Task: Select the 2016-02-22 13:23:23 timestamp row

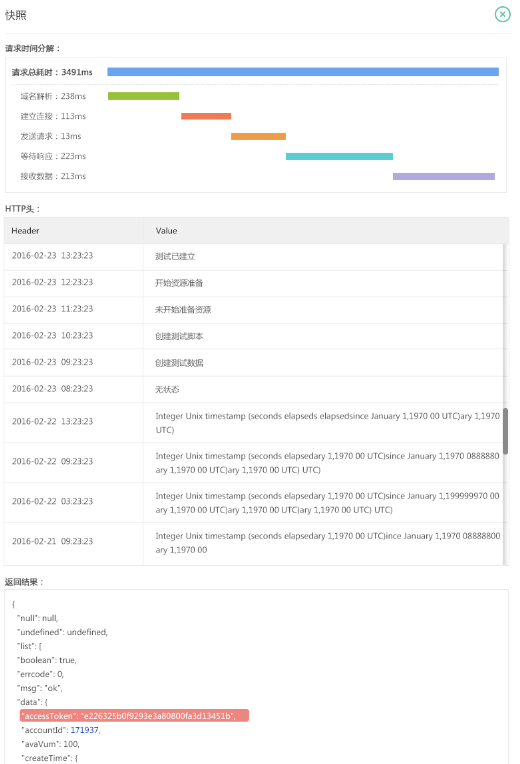Action: point(253,422)
